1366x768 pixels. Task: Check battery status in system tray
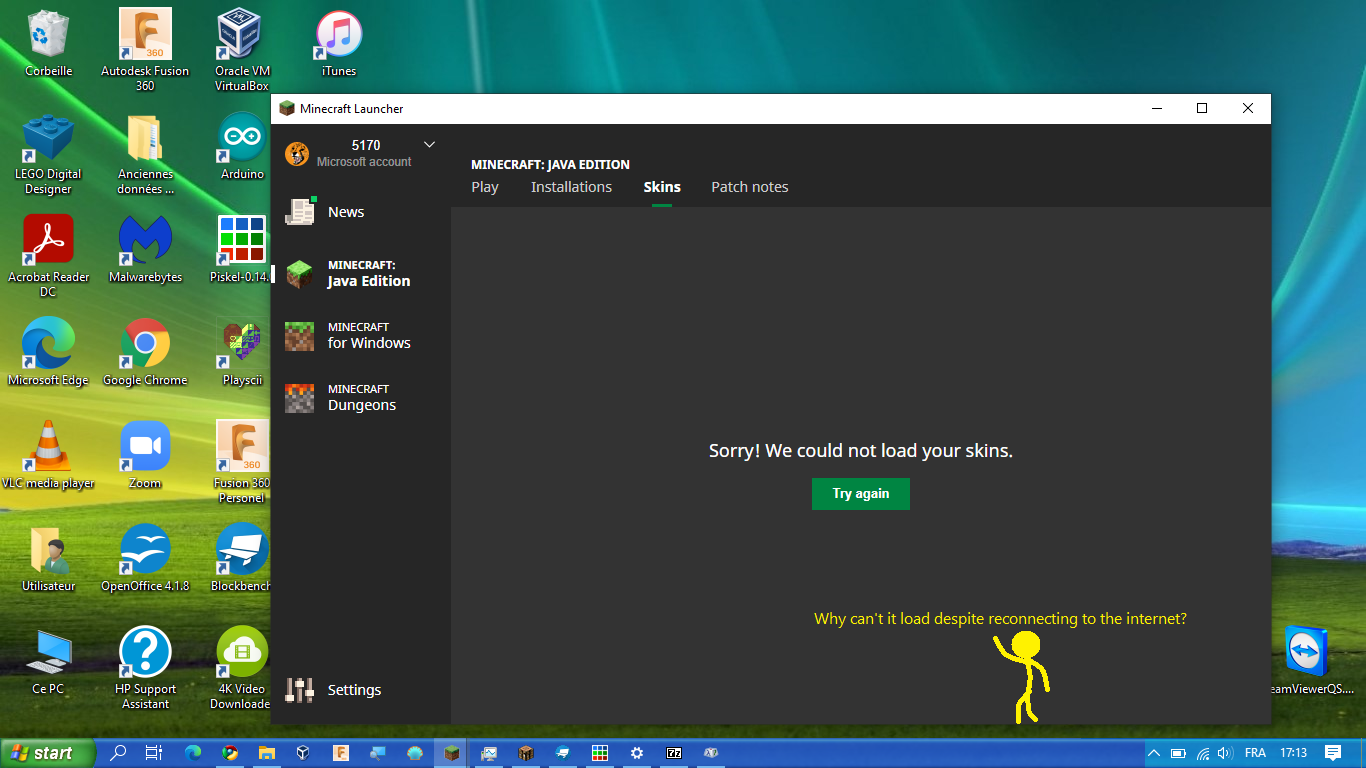tap(1179, 753)
